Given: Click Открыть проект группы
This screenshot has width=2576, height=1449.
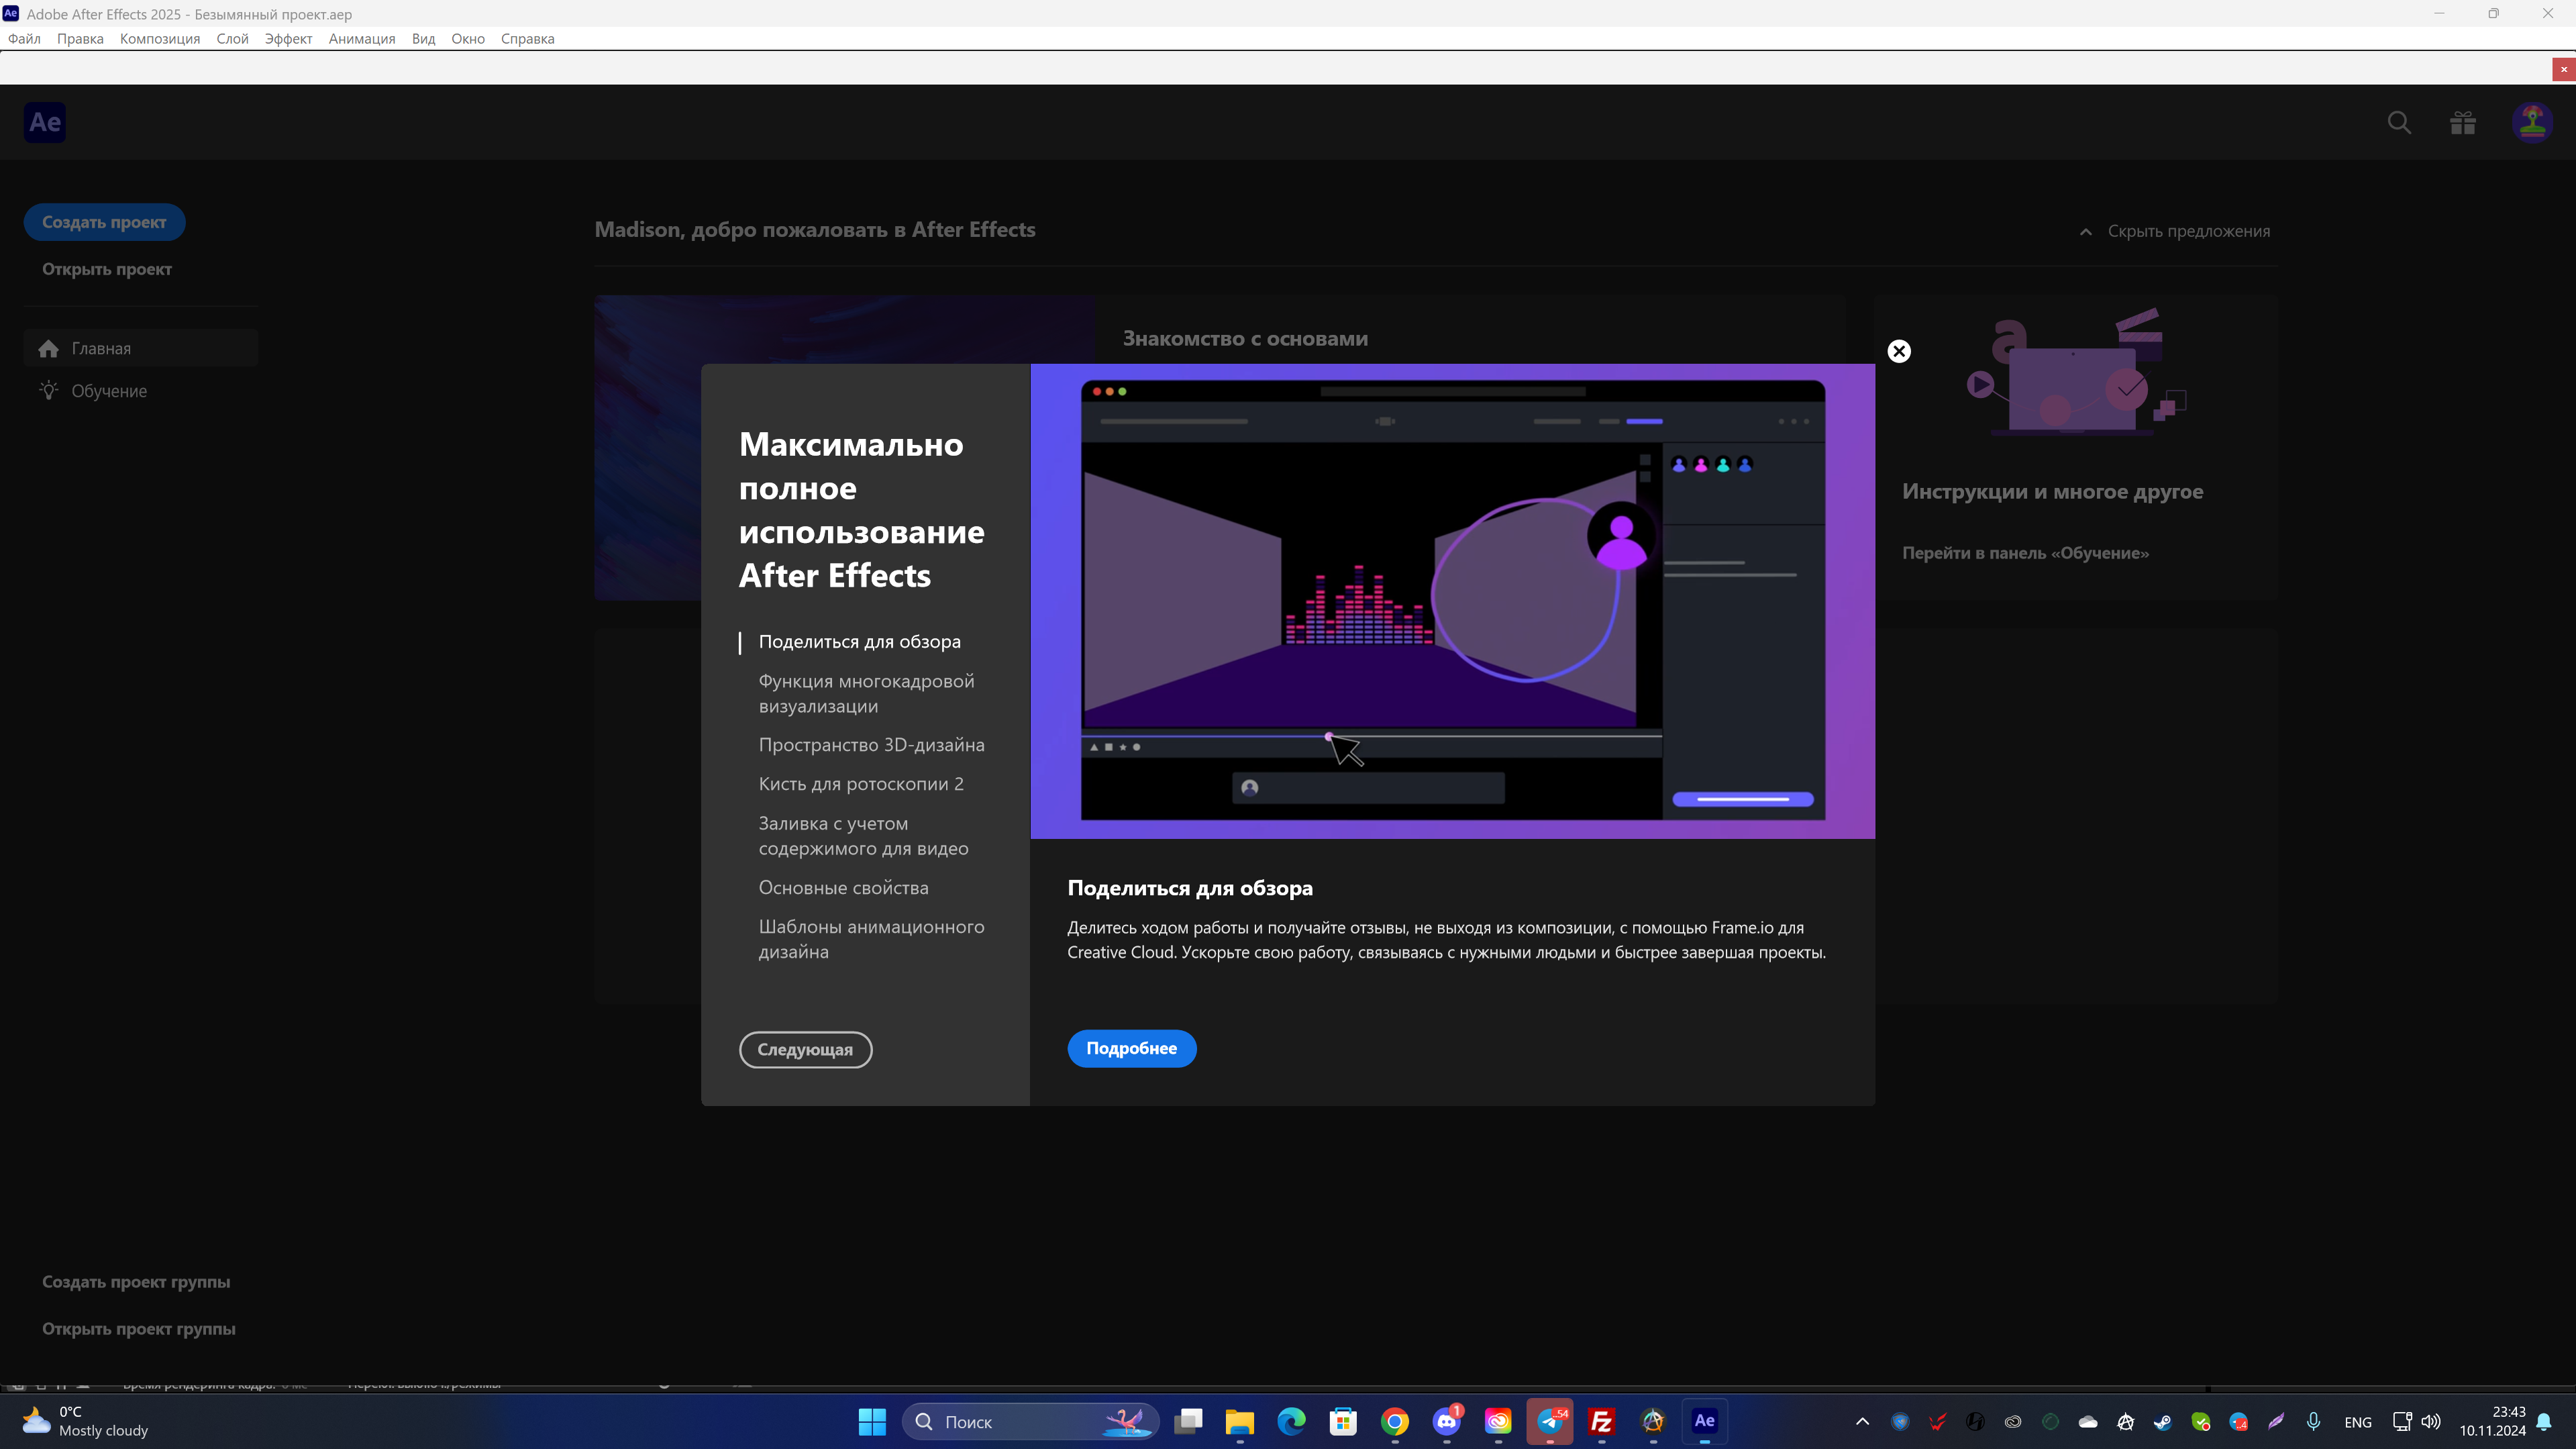Looking at the screenshot, I should pyautogui.click(x=139, y=1329).
